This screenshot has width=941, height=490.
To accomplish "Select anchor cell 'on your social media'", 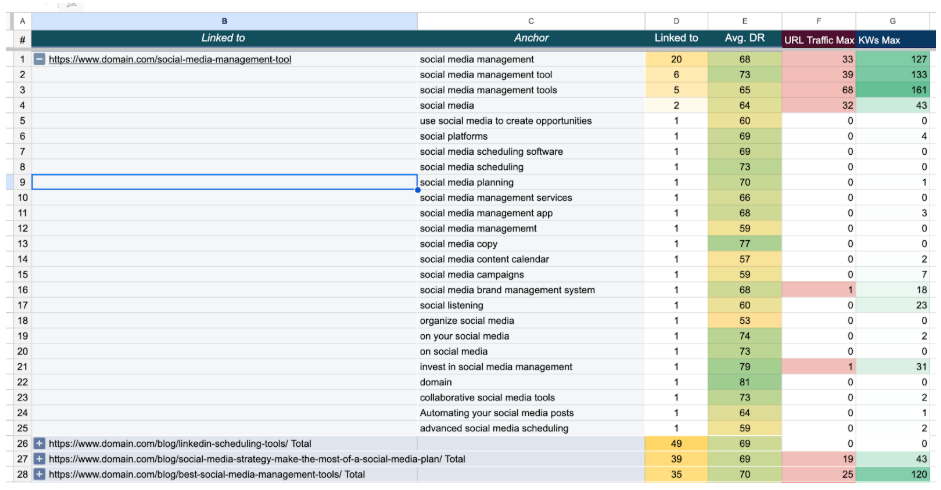I will tap(531, 336).
